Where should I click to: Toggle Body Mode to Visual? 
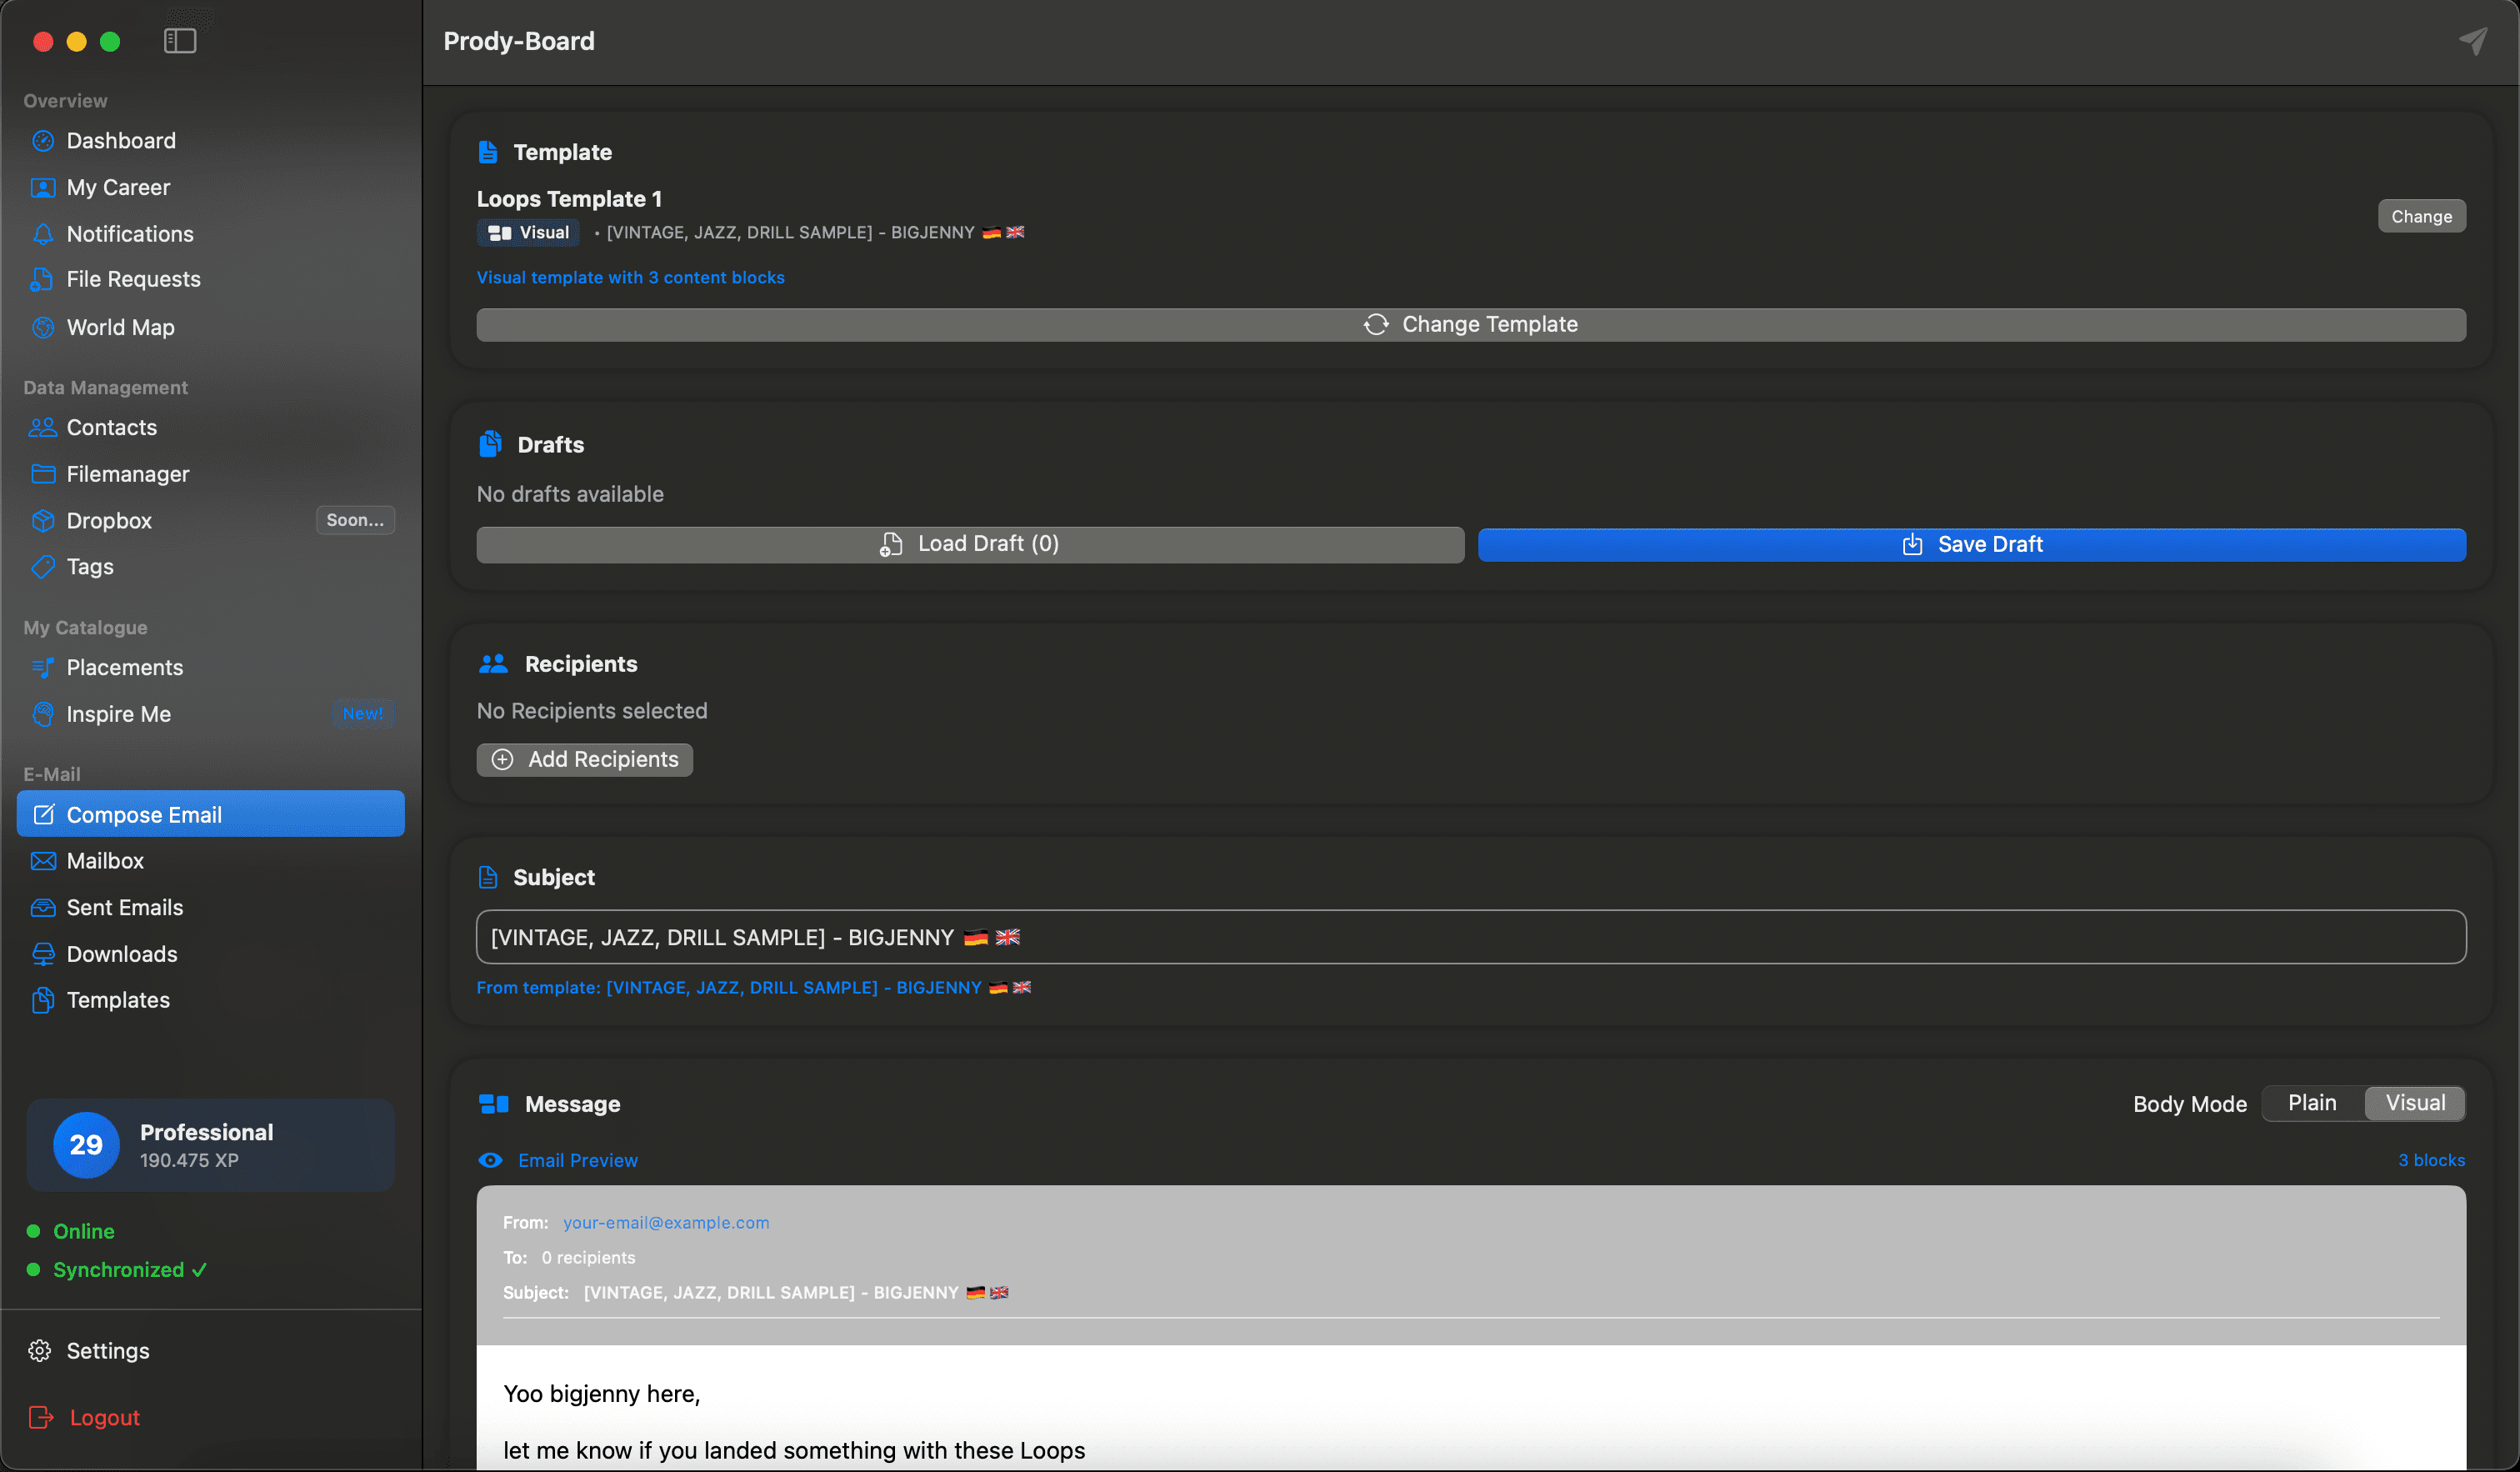pos(2414,1103)
